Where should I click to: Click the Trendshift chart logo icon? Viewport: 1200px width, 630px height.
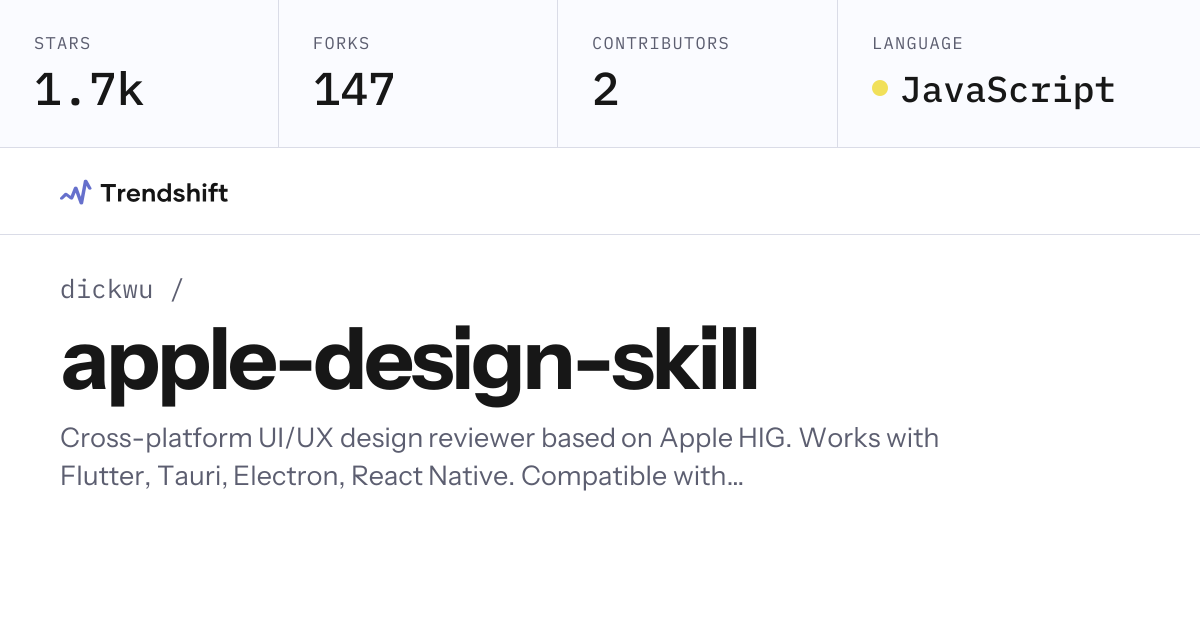(76, 192)
